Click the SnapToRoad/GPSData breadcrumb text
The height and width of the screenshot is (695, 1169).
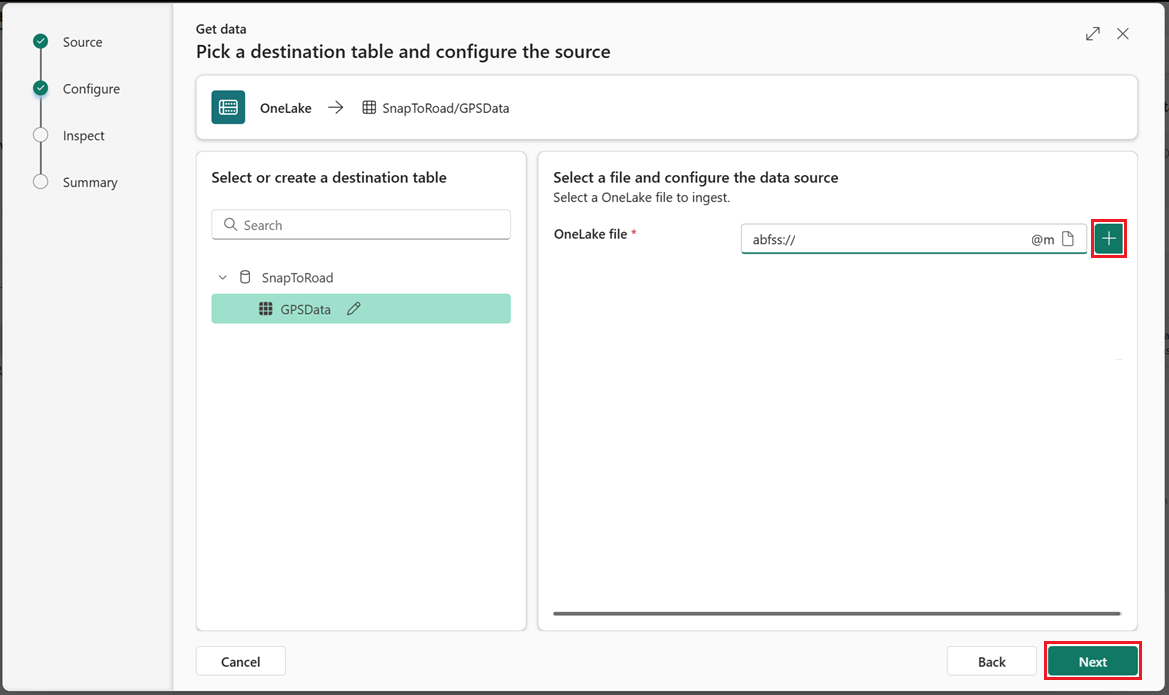click(x=446, y=108)
